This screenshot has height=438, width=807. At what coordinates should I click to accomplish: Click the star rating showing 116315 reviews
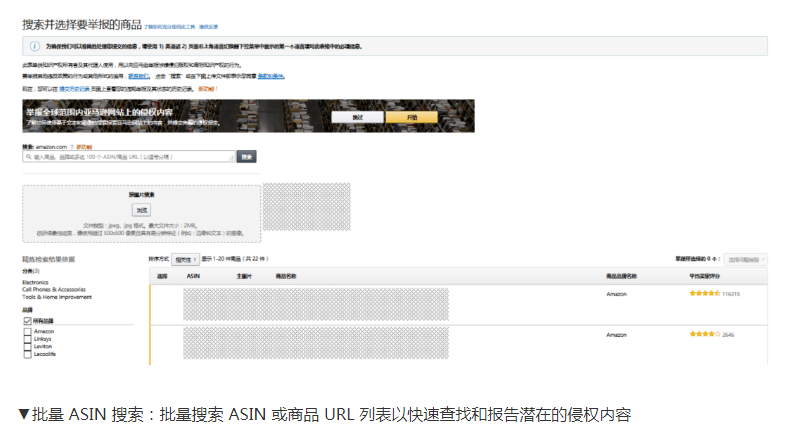[x=704, y=294]
